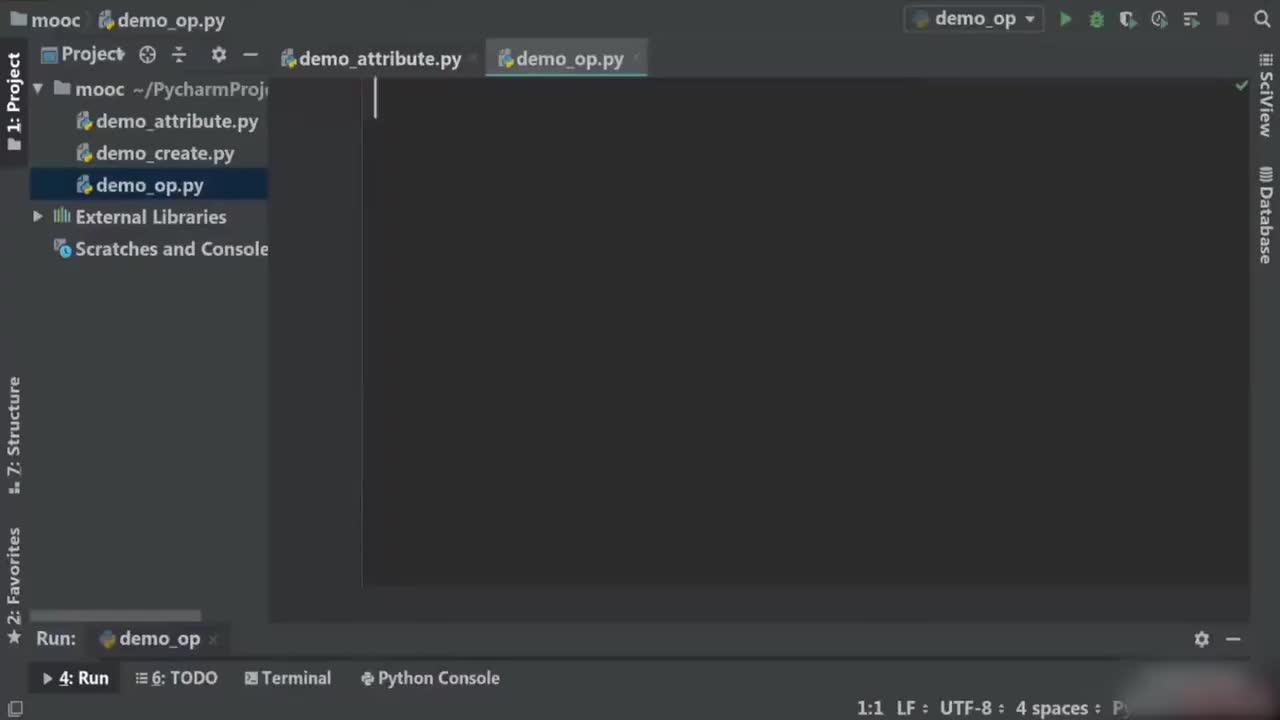Run demo_op with coverage icon
This screenshot has height=720, width=1280.
1127,19
